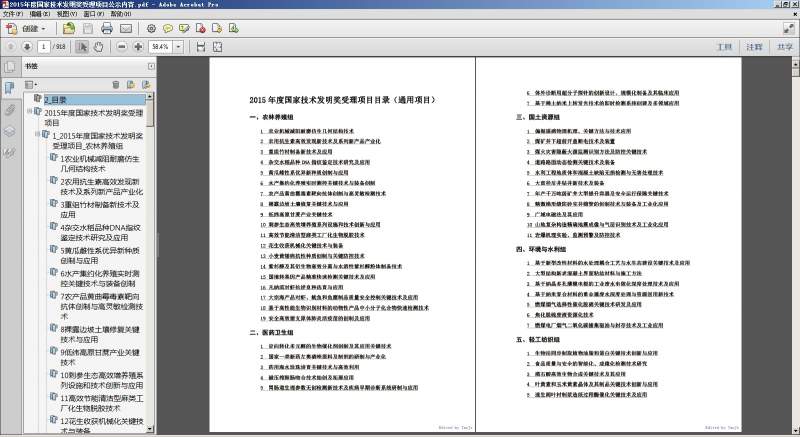800x437 pixels.
Task: Go to previous page arrow
Action: pyautogui.click(x=11, y=47)
